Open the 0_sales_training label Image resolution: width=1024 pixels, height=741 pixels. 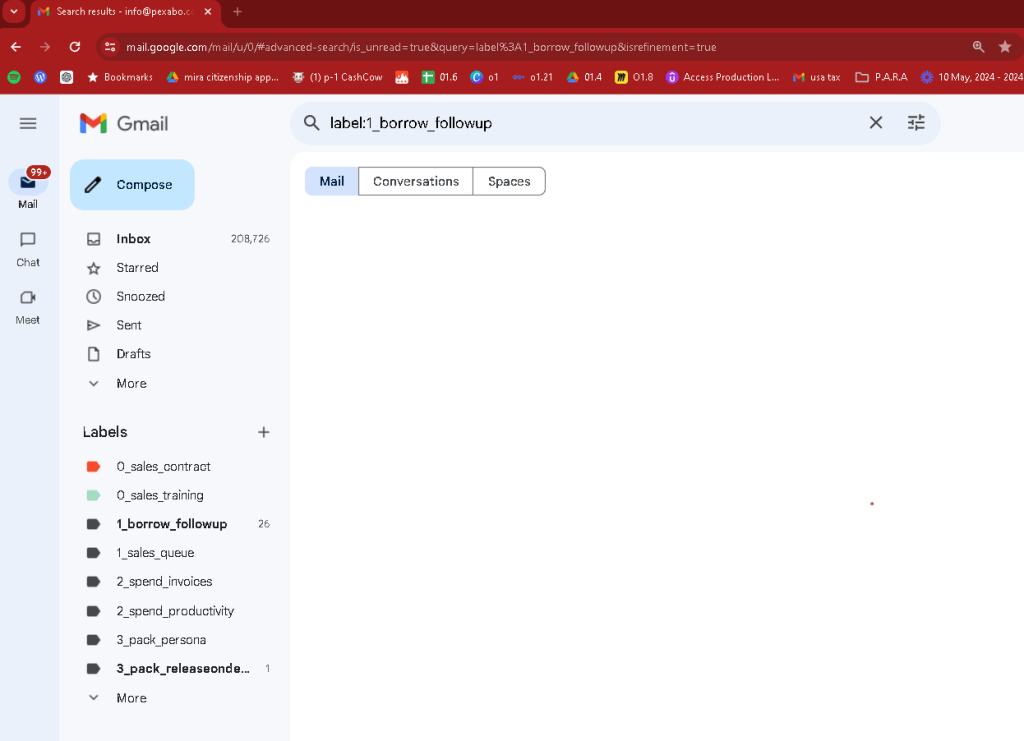pyautogui.click(x=177, y=496)
